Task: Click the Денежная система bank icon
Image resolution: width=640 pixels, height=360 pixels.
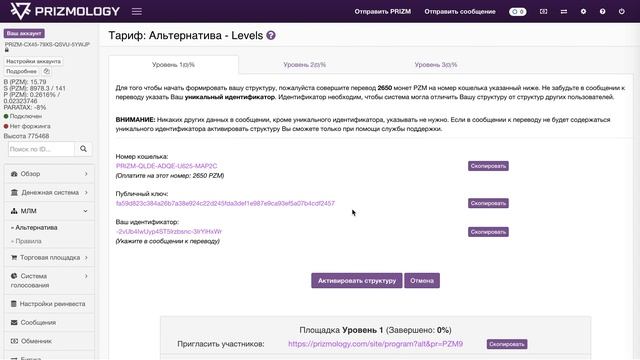Action: [x=14, y=192]
